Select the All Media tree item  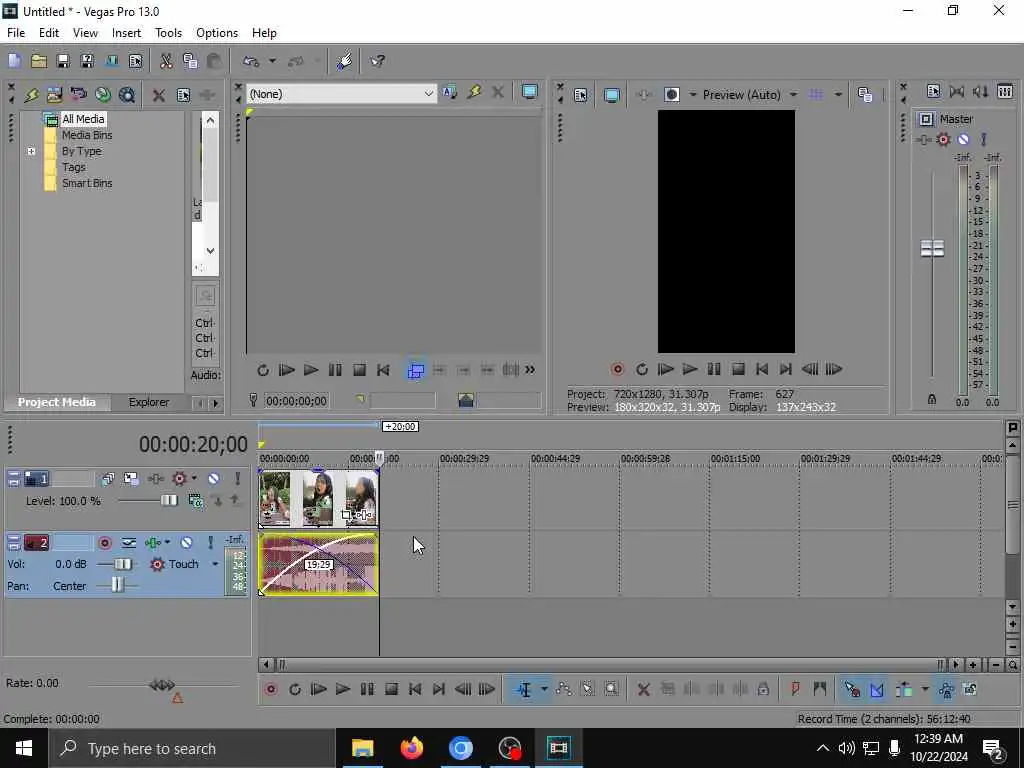[x=83, y=119]
